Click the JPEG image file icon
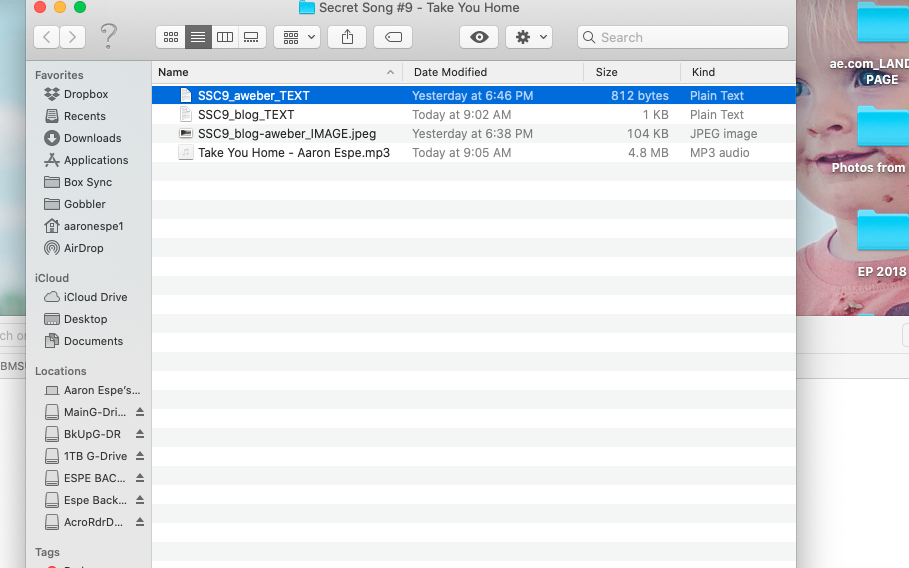The image size is (909, 568). point(186,133)
